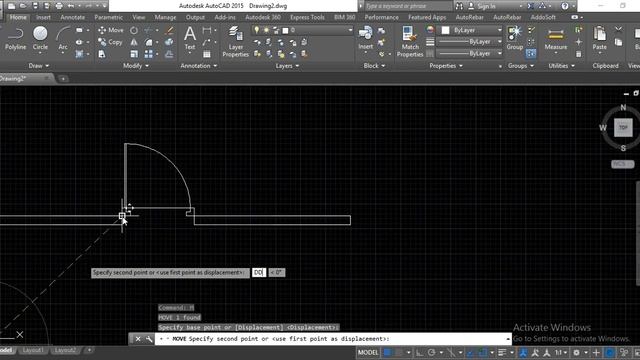Toggle Lineweight display in status bar
The width and height of the screenshot is (640, 360).
click(502, 352)
